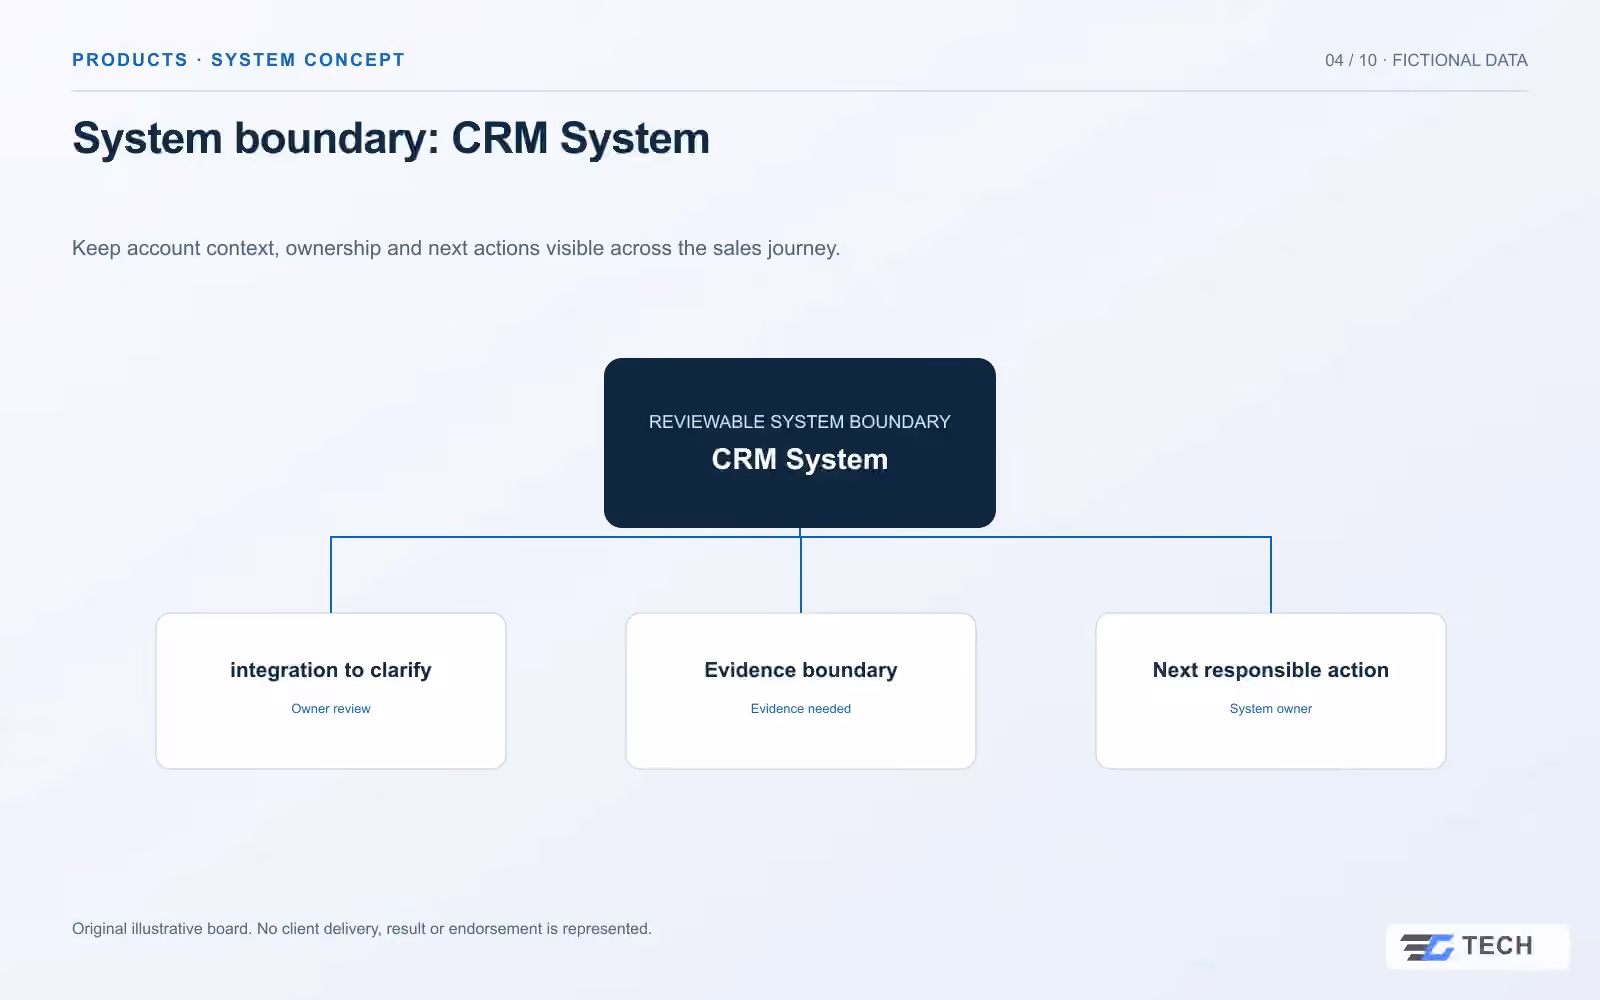Screen dimensions: 1600x1000
Task: Open the 'Evidence boundary' card
Action: (x=801, y=691)
